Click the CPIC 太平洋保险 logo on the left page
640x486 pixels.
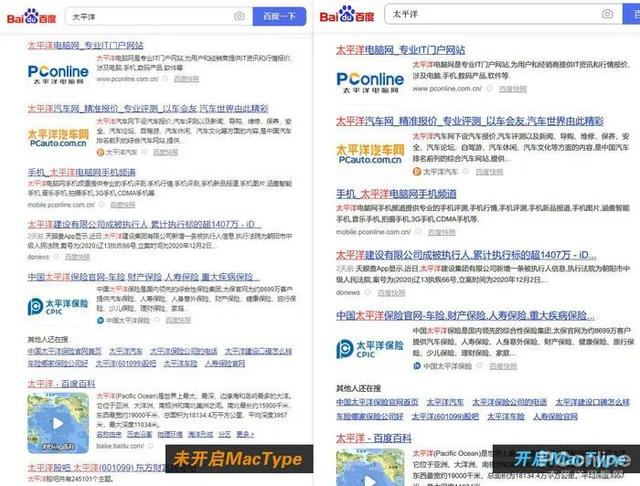coord(58,306)
